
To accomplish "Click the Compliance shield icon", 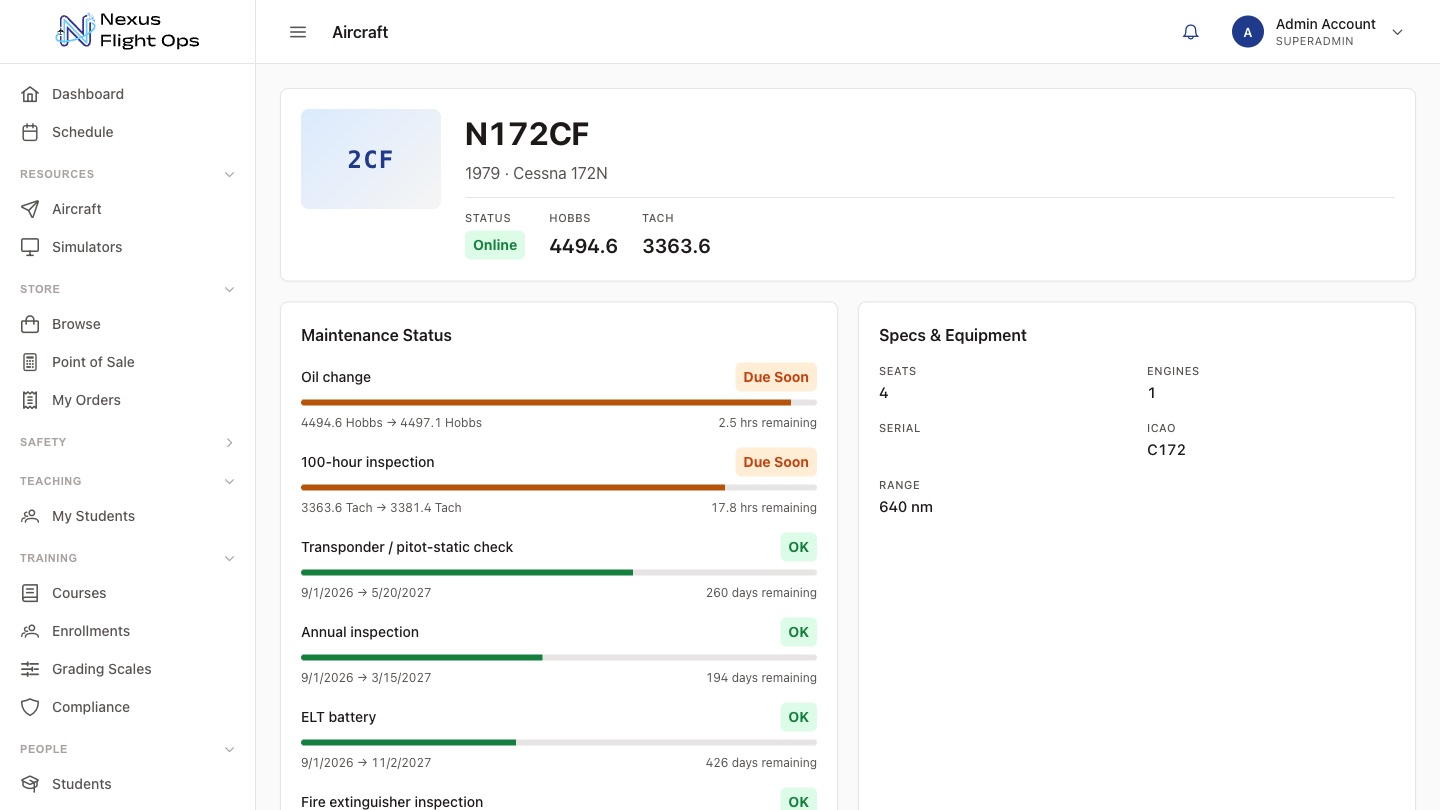I will tap(30, 707).
